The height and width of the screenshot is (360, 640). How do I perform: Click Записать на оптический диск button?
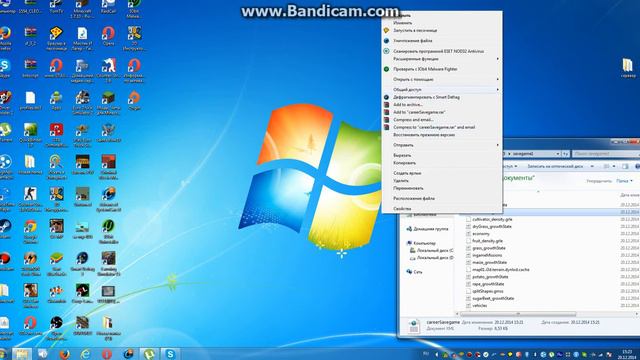[555, 167]
